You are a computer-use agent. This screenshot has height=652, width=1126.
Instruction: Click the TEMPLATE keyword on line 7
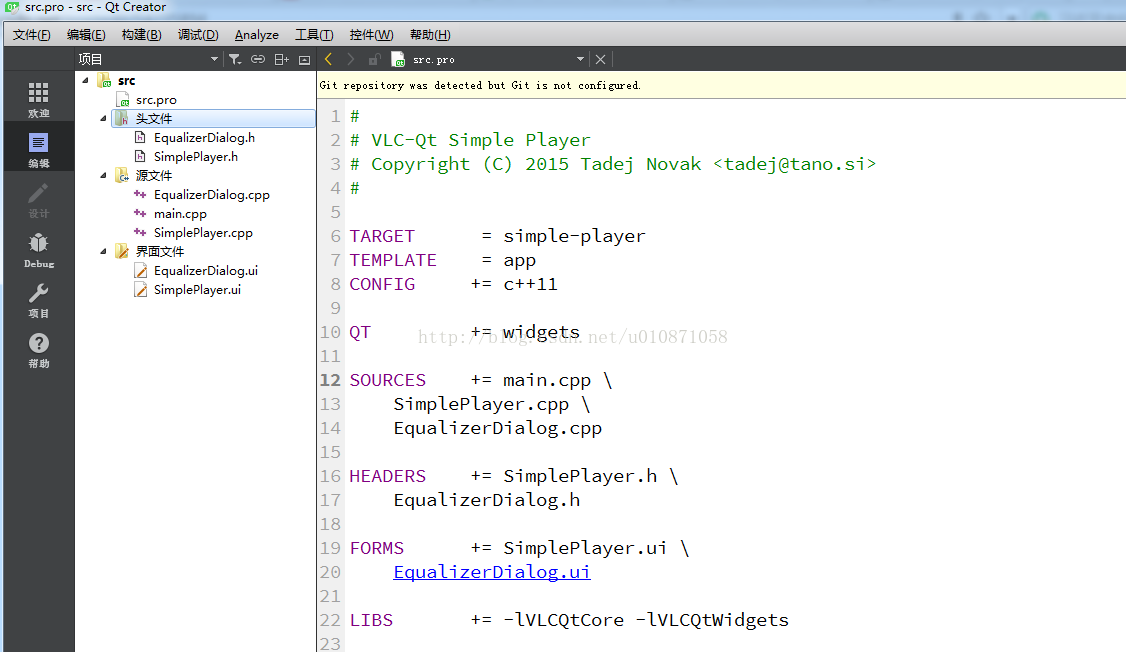click(393, 260)
